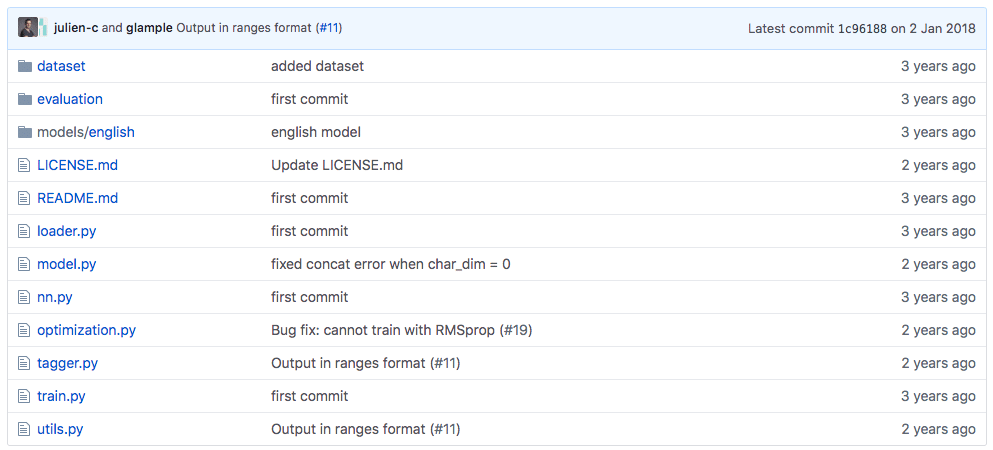The image size is (993, 450).
Task: Open the julien-c author profile link
Action: pos(76,28)
